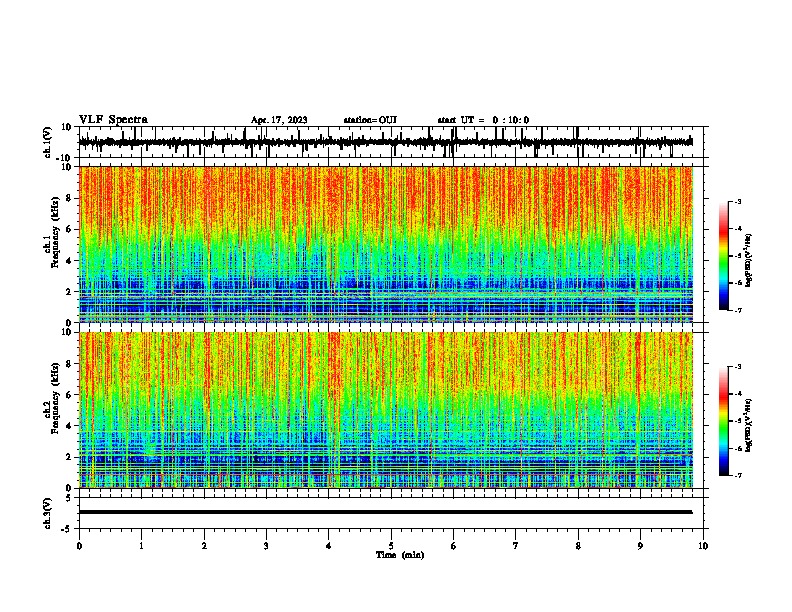Click the ch.2 spectrogram color scale bar
Viewport: 792px width, 612px height.
[723, 421]
